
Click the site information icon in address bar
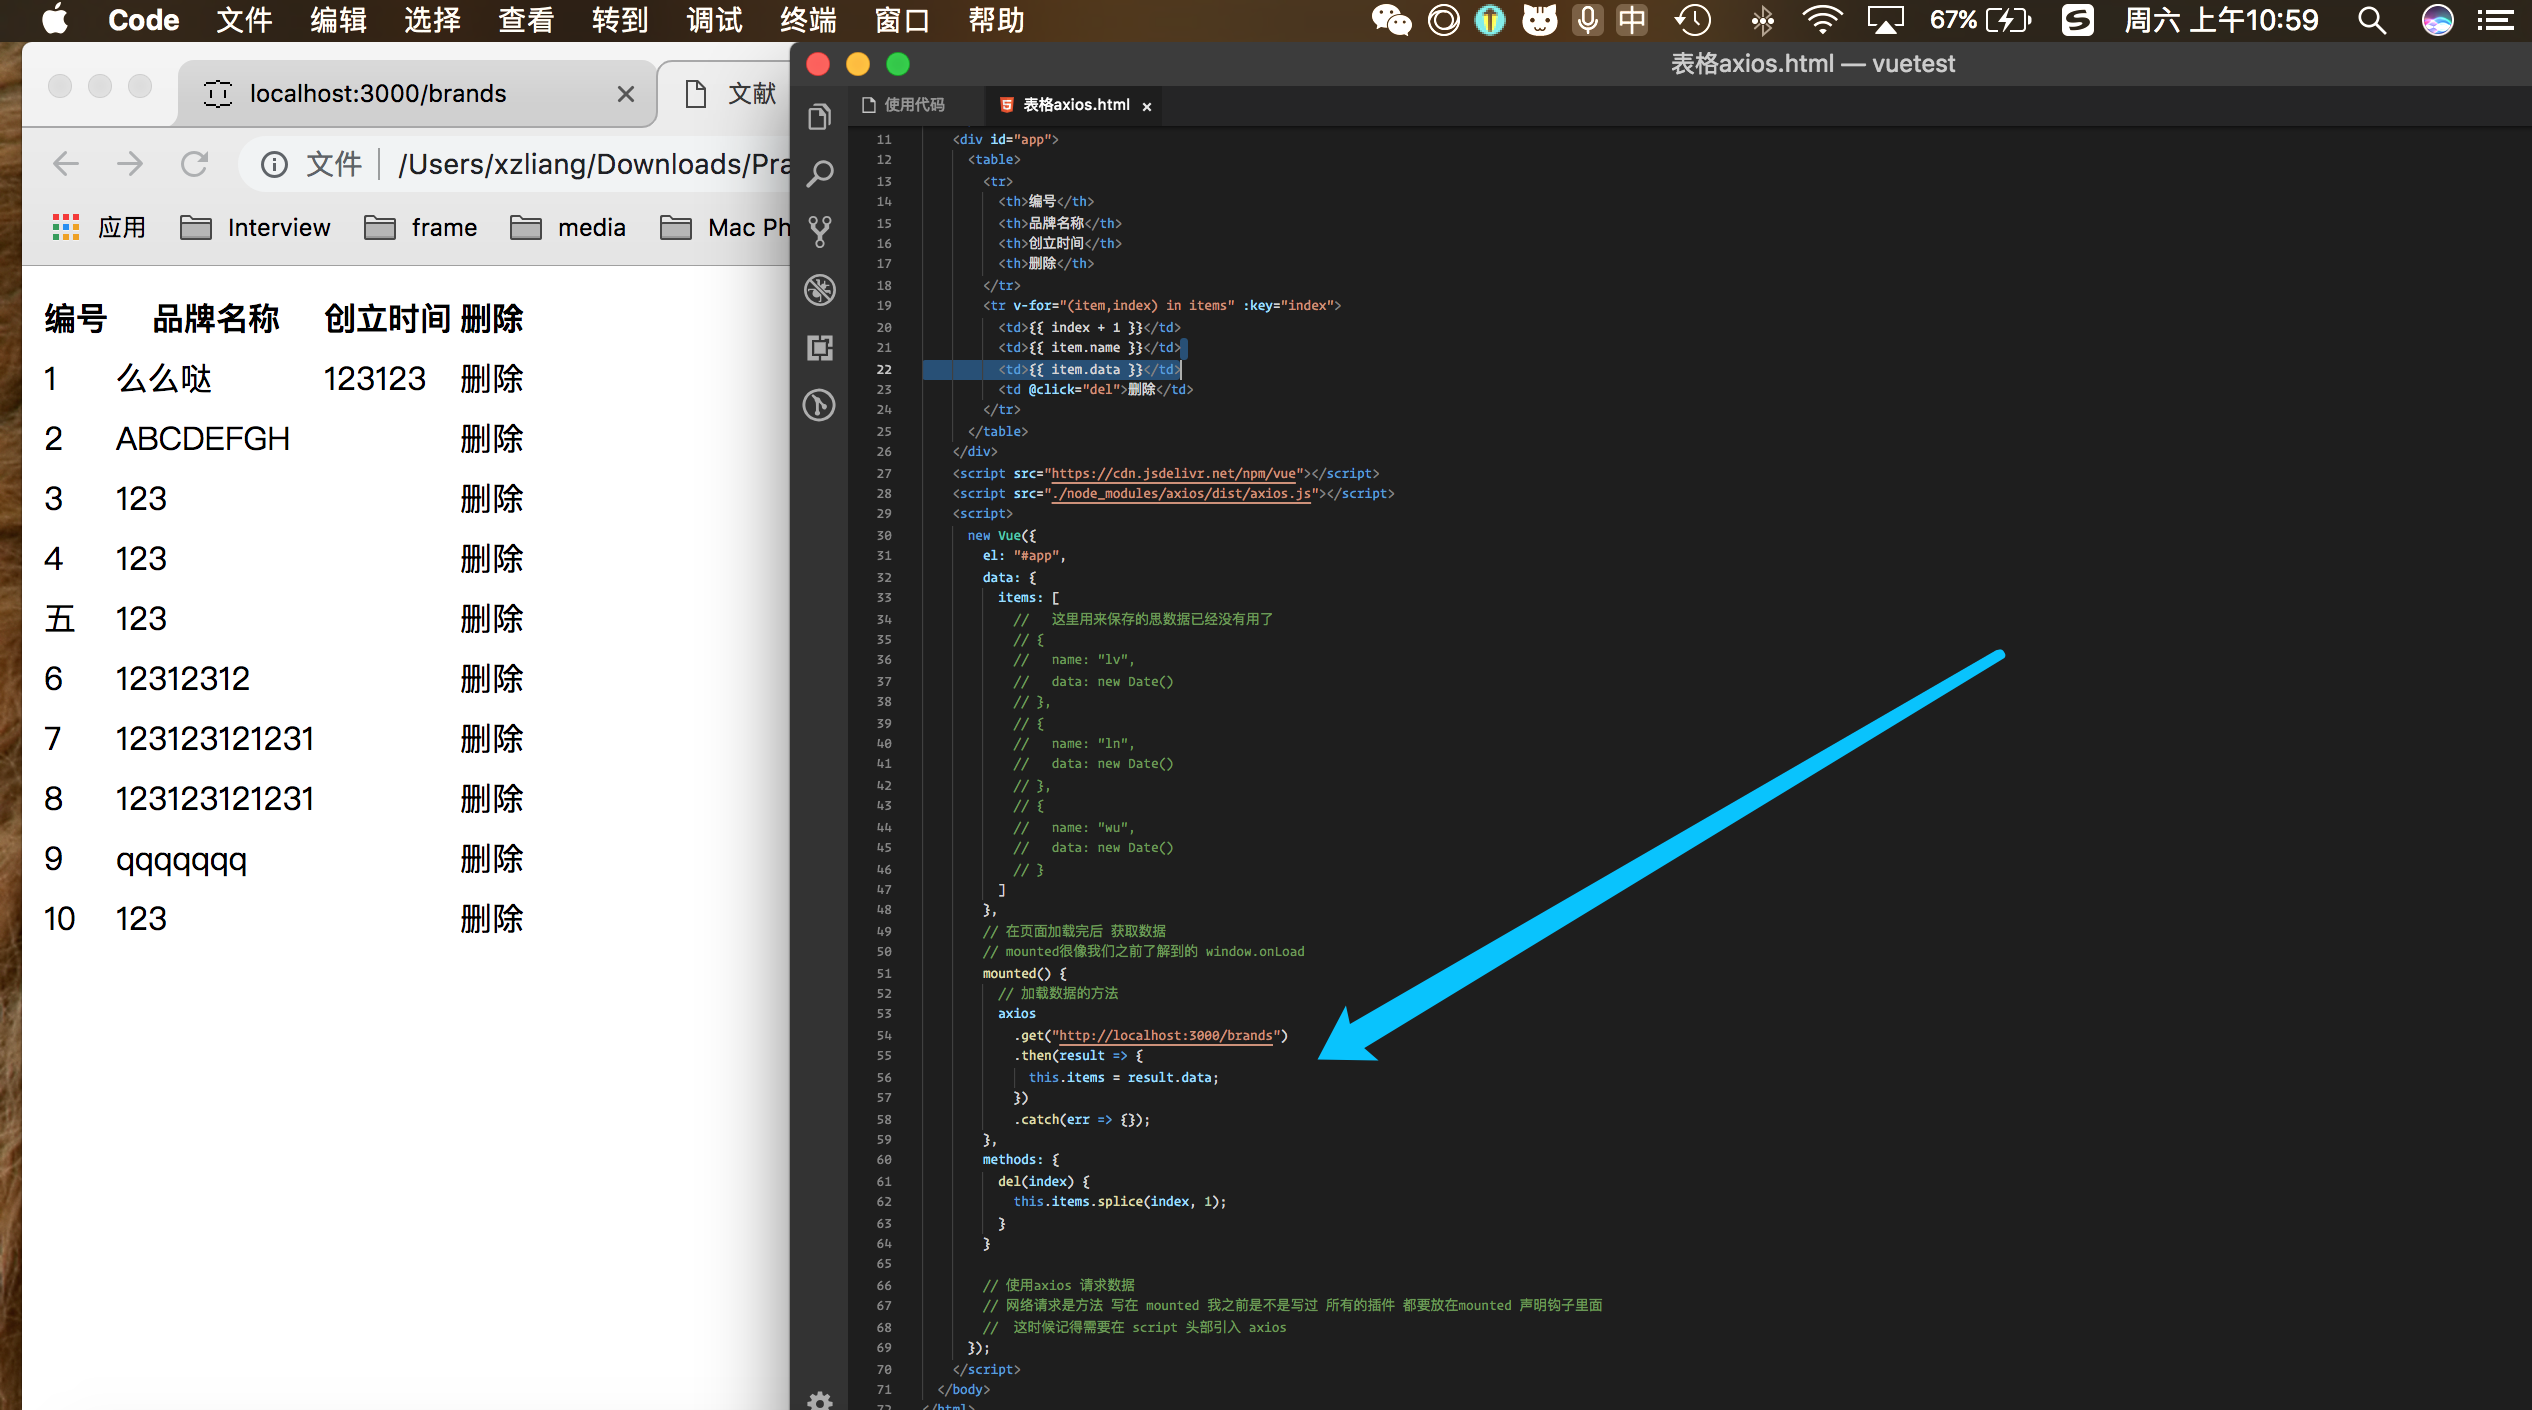274,164
